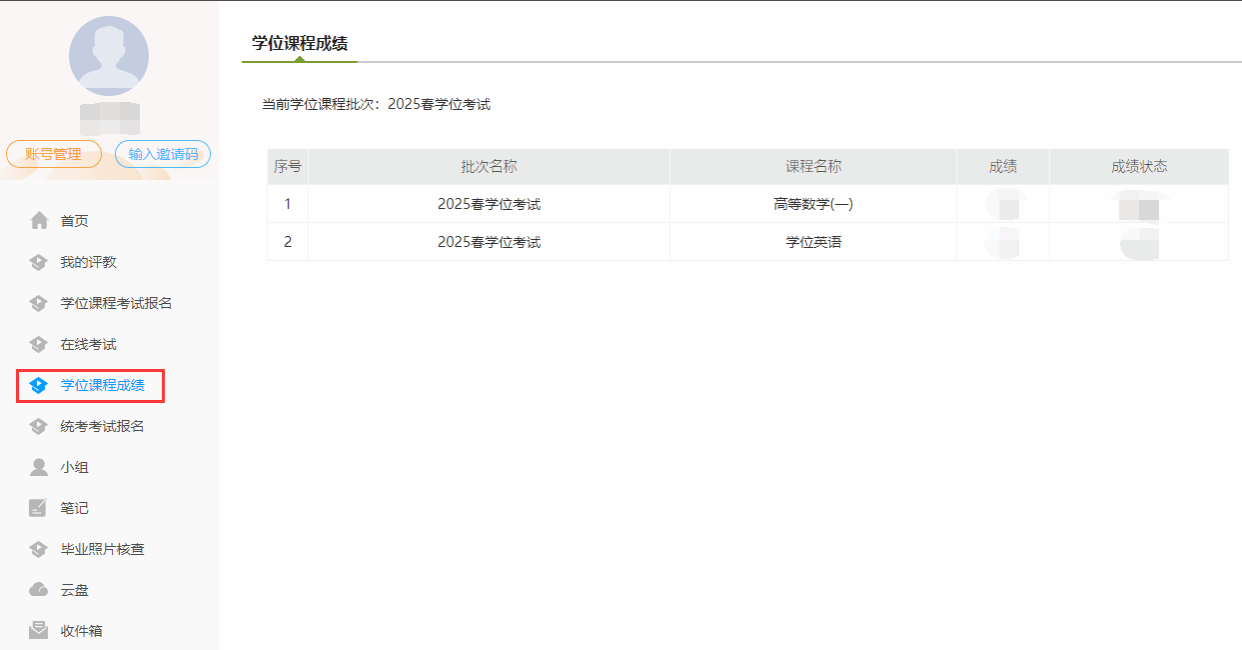Viewport: 1242px width, 650px height.
Task: Select the 学位课程成绩 tab heading
Action: point(299,43)
